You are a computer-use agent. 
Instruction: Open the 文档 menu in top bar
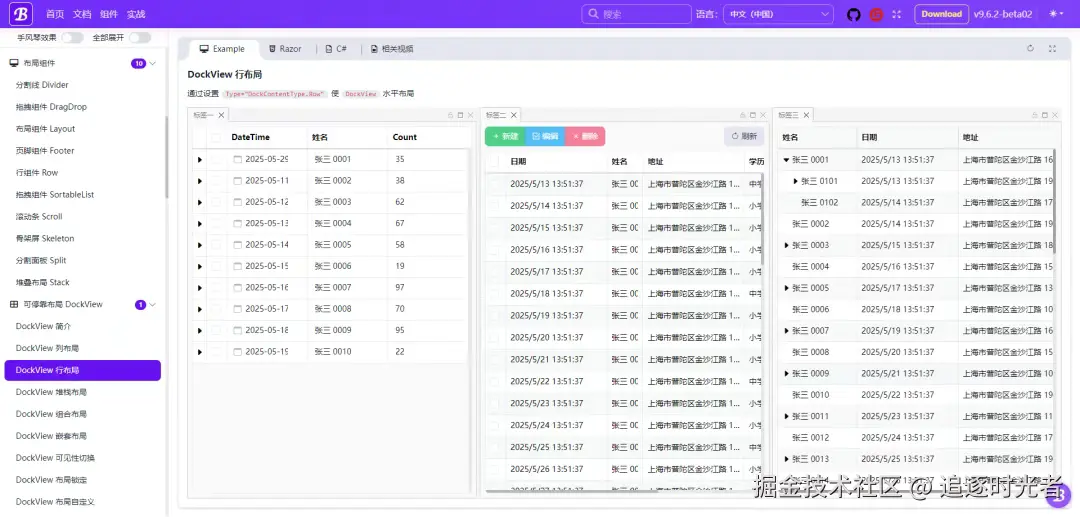click(81, 14)
